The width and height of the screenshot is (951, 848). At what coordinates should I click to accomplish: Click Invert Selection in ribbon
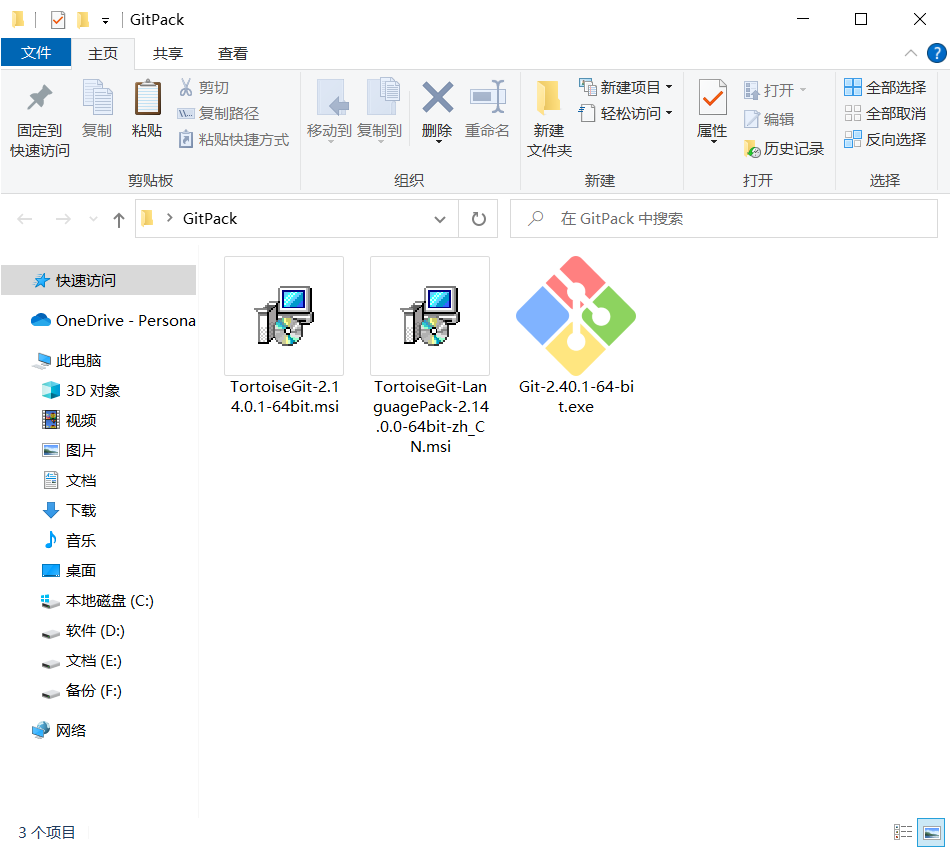[885, 140]
